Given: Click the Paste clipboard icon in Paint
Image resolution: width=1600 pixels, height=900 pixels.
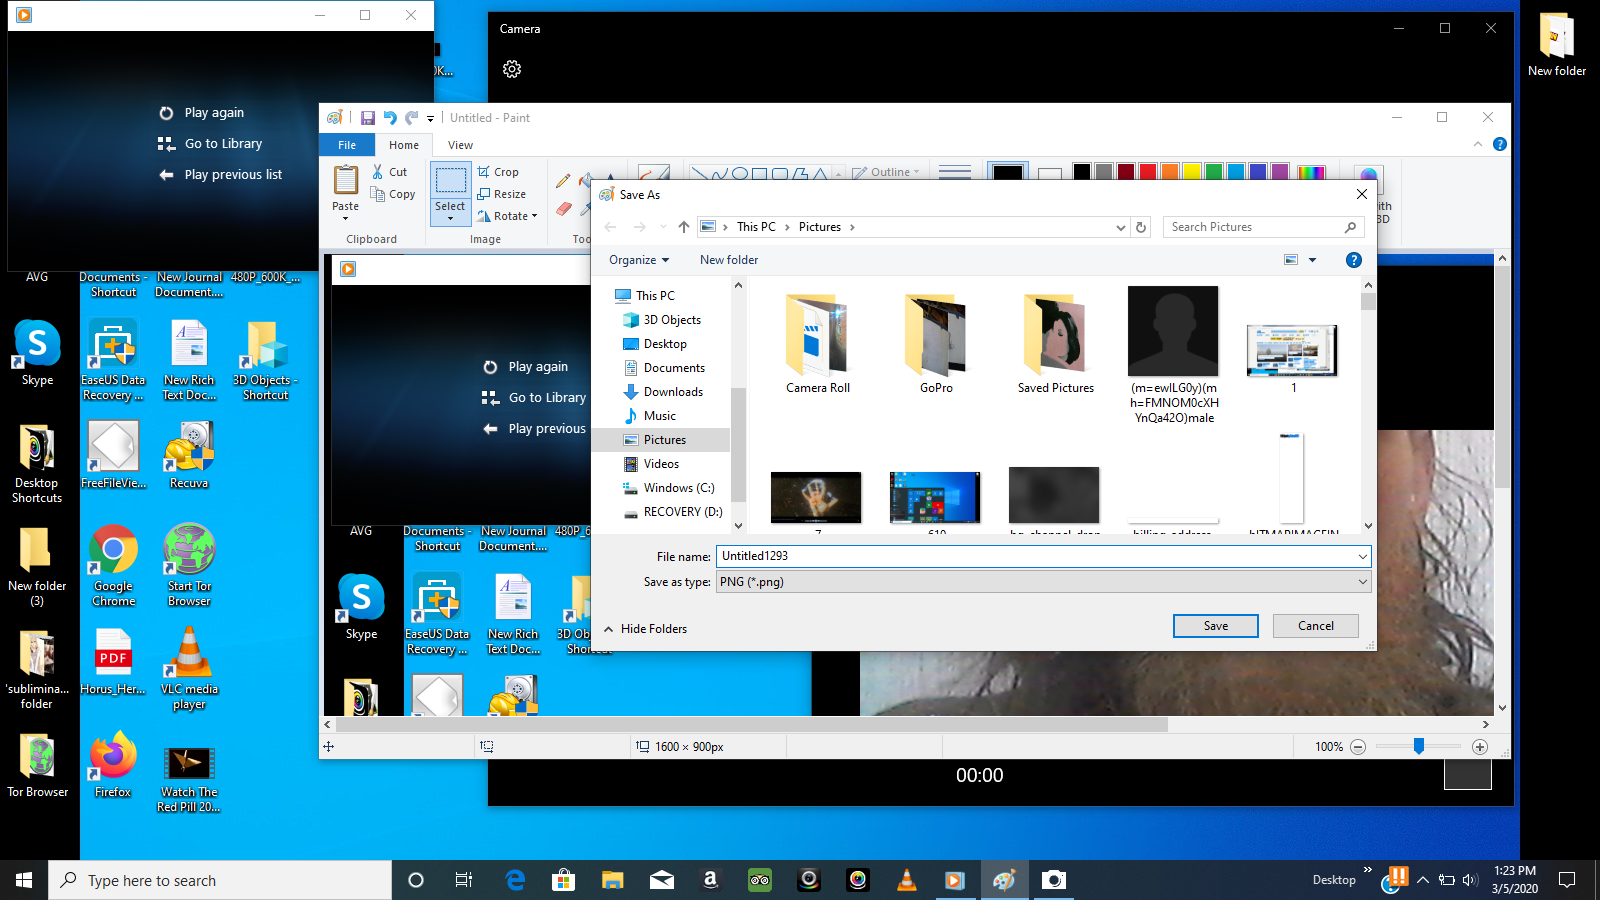Looking at the screenshot, I should 346,180.
